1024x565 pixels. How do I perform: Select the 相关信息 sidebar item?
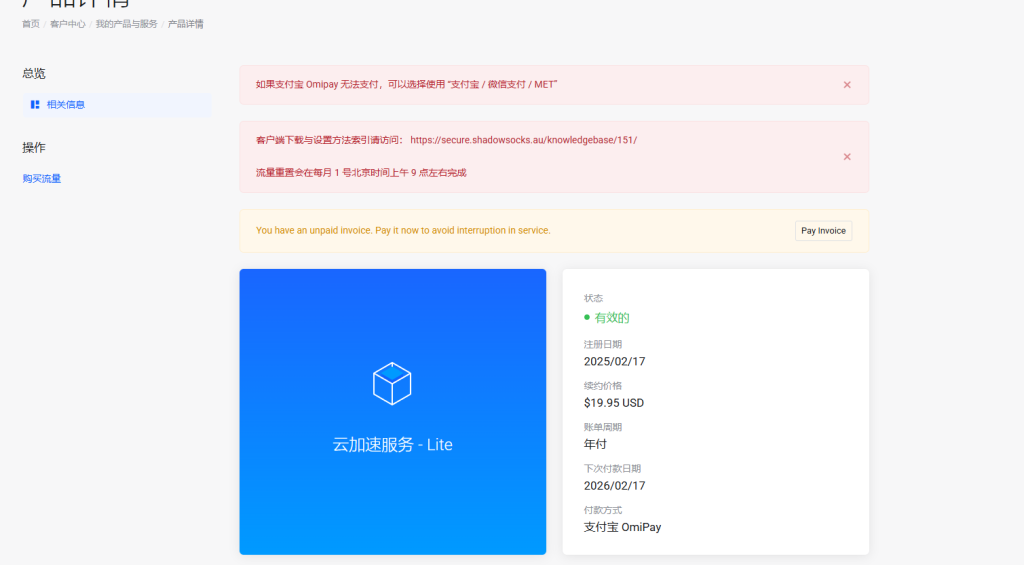pyautogui.click(x=117, y=105)
